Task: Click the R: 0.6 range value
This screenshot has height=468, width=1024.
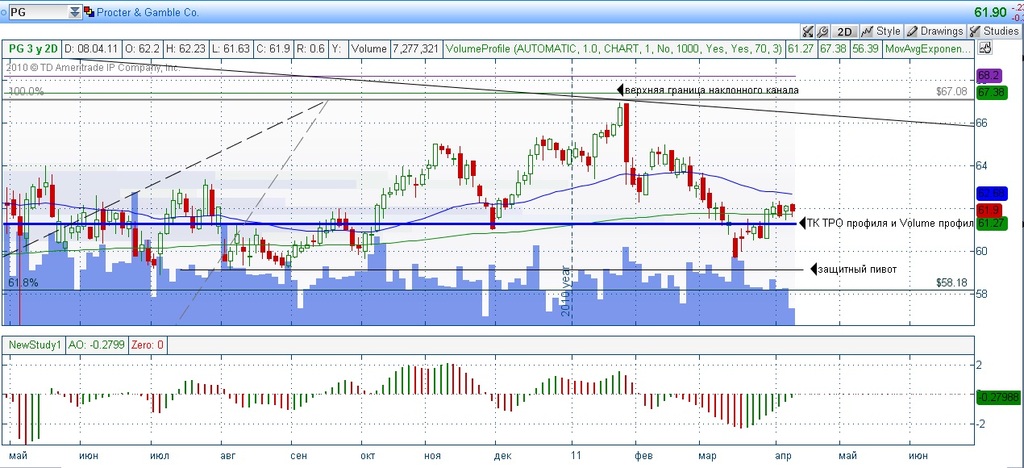Action: click(x=310, y=48)
